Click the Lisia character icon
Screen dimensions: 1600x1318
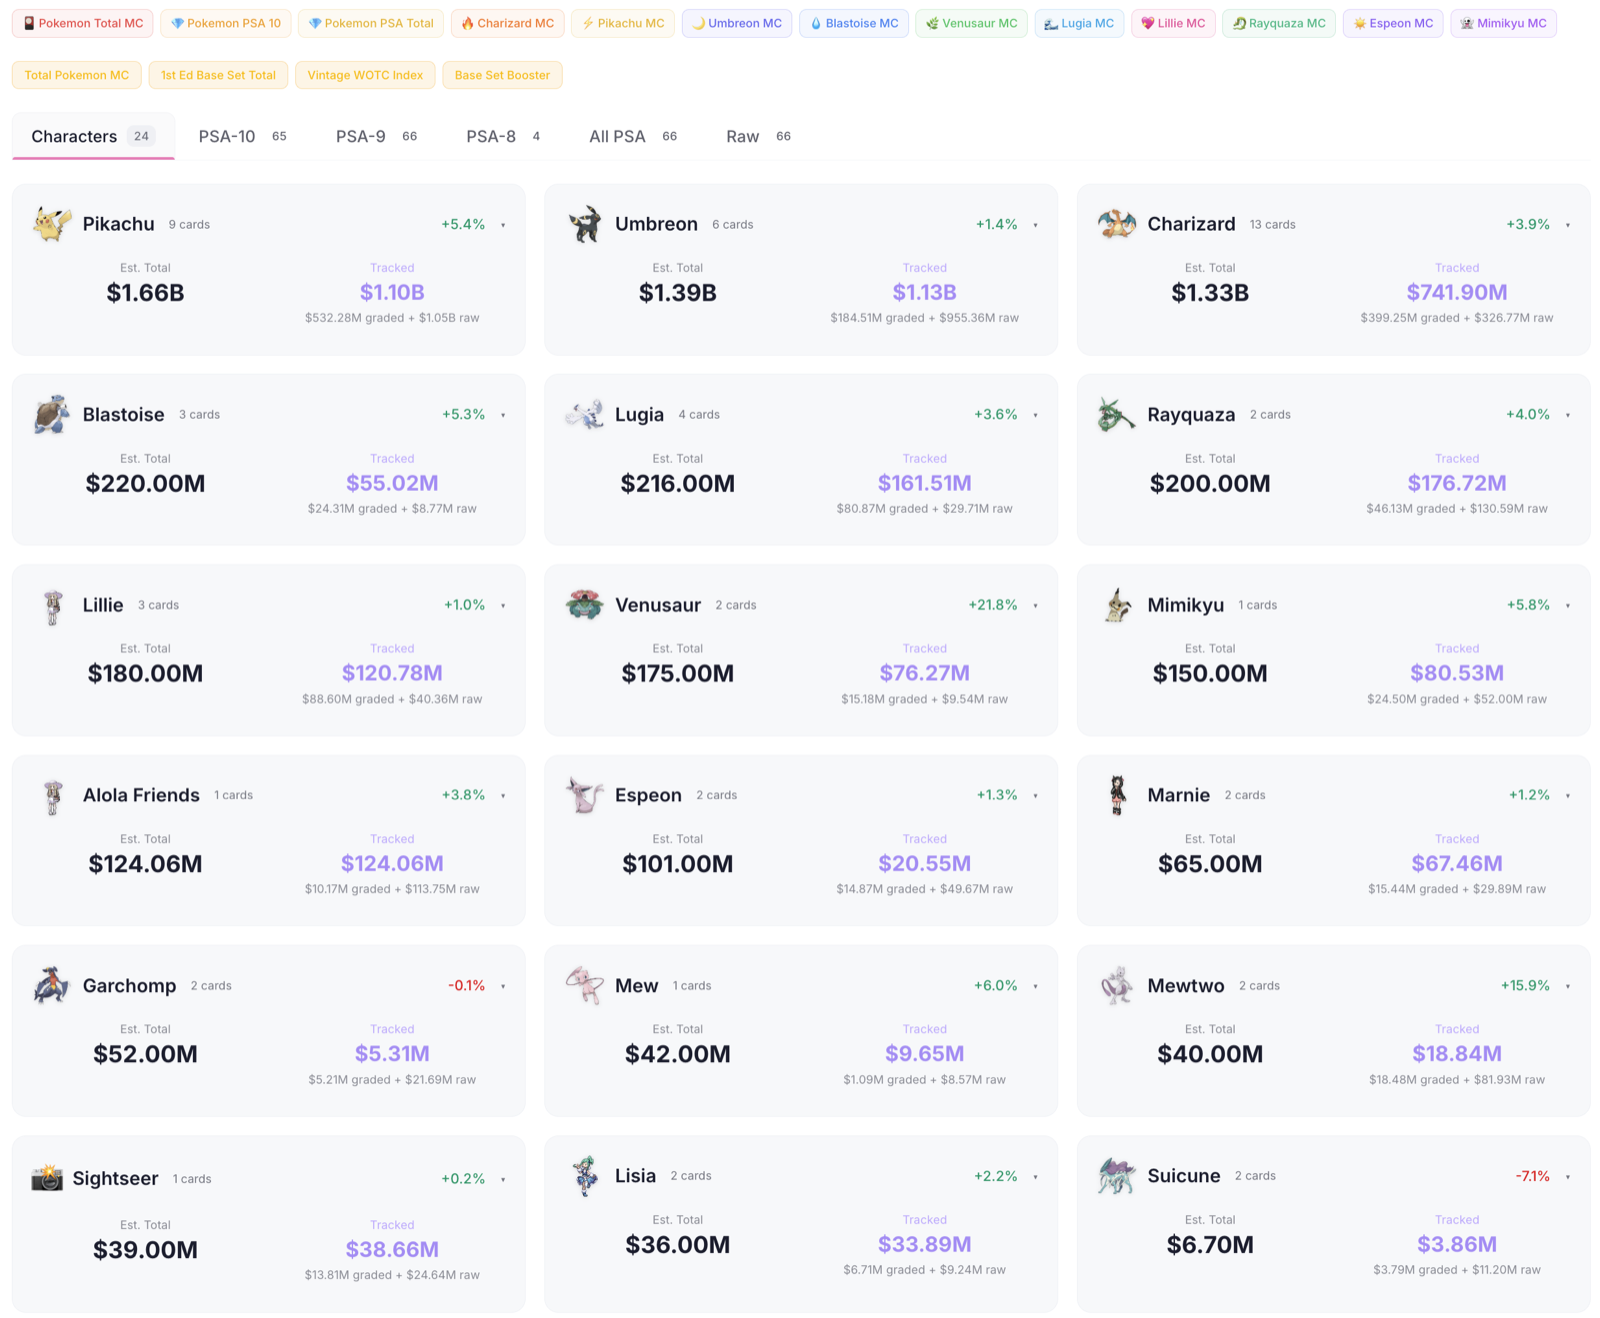pyautogui.click(x=585, y=1176)
